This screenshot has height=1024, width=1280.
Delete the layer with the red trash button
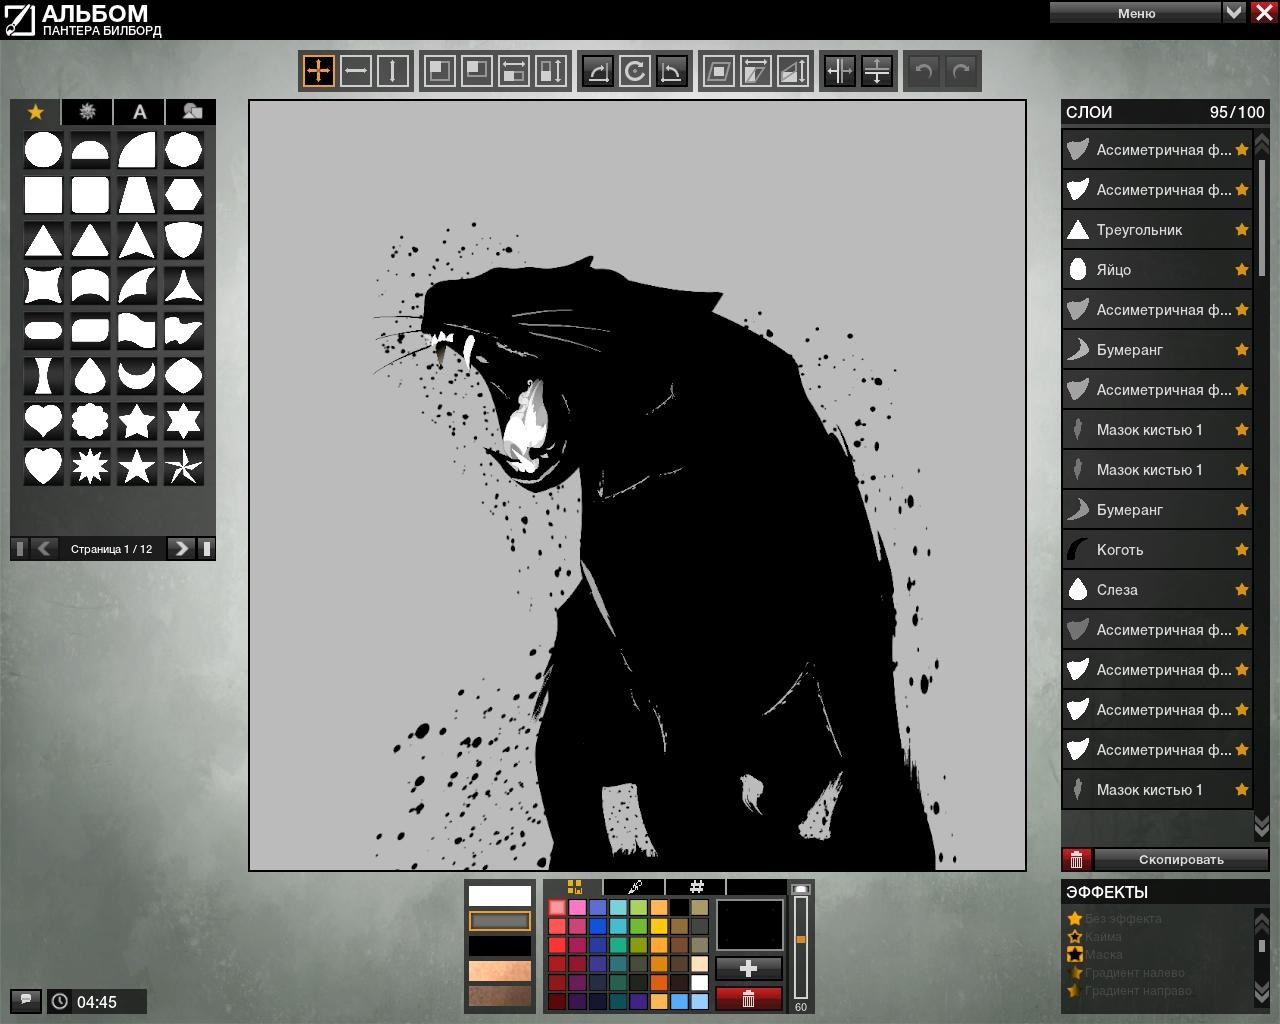pos(1076,859)
